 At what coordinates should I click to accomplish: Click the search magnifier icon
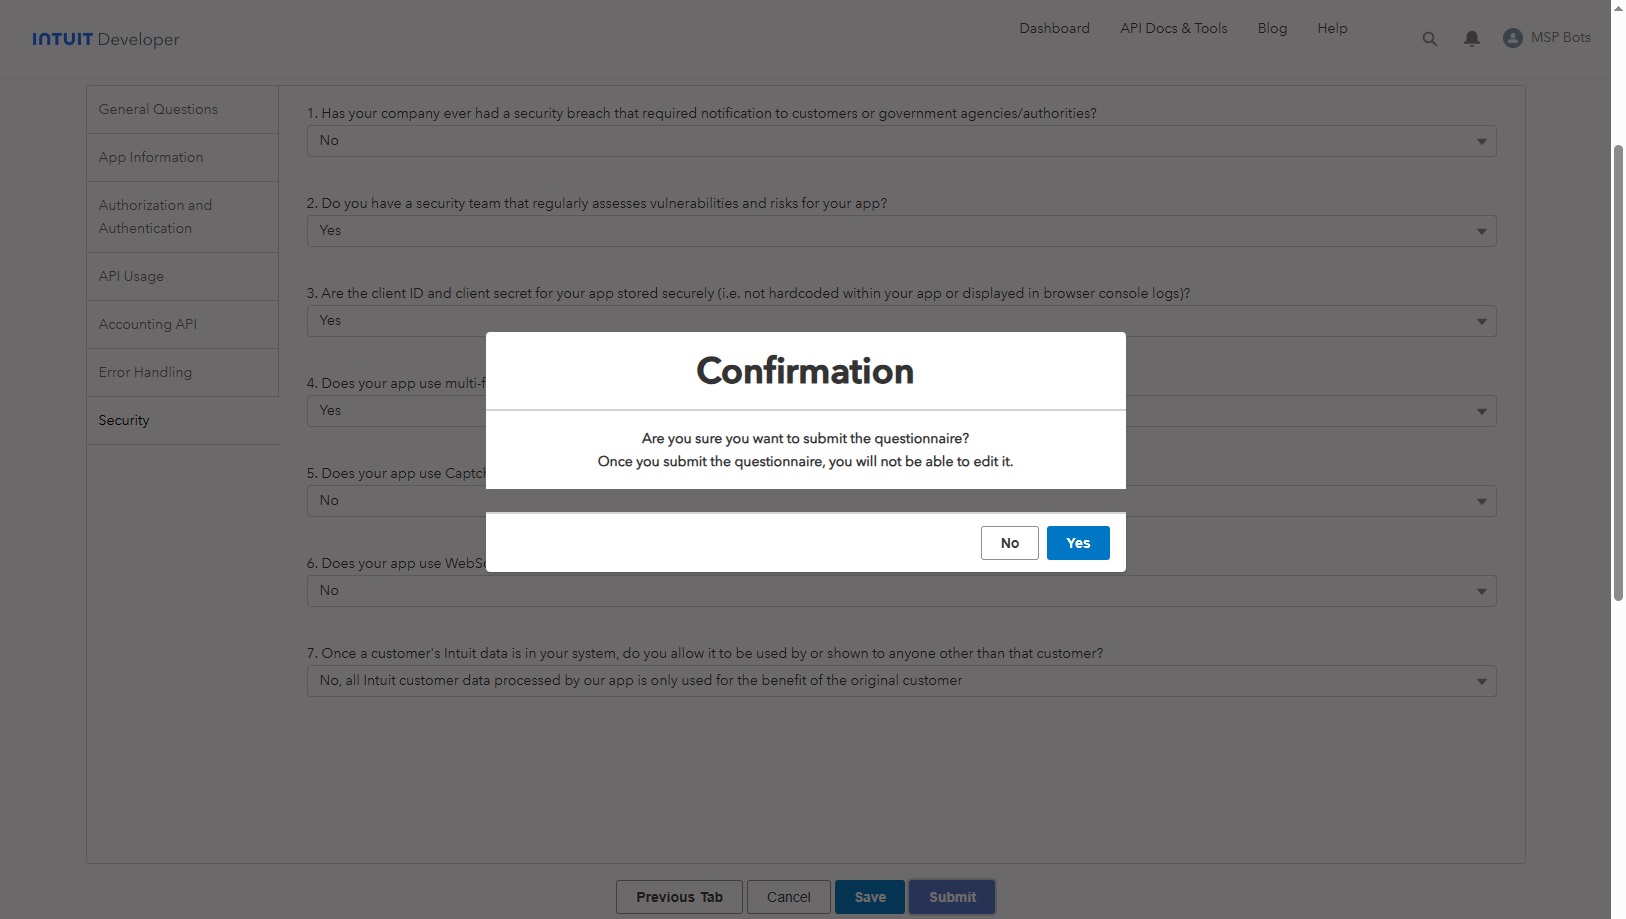click(x=1429, y=39)
